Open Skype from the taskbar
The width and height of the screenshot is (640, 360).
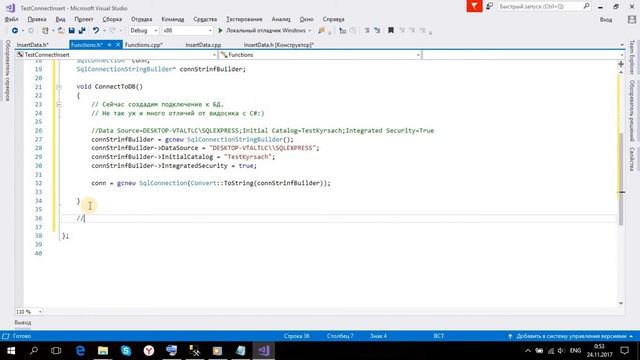click(126, 351)
